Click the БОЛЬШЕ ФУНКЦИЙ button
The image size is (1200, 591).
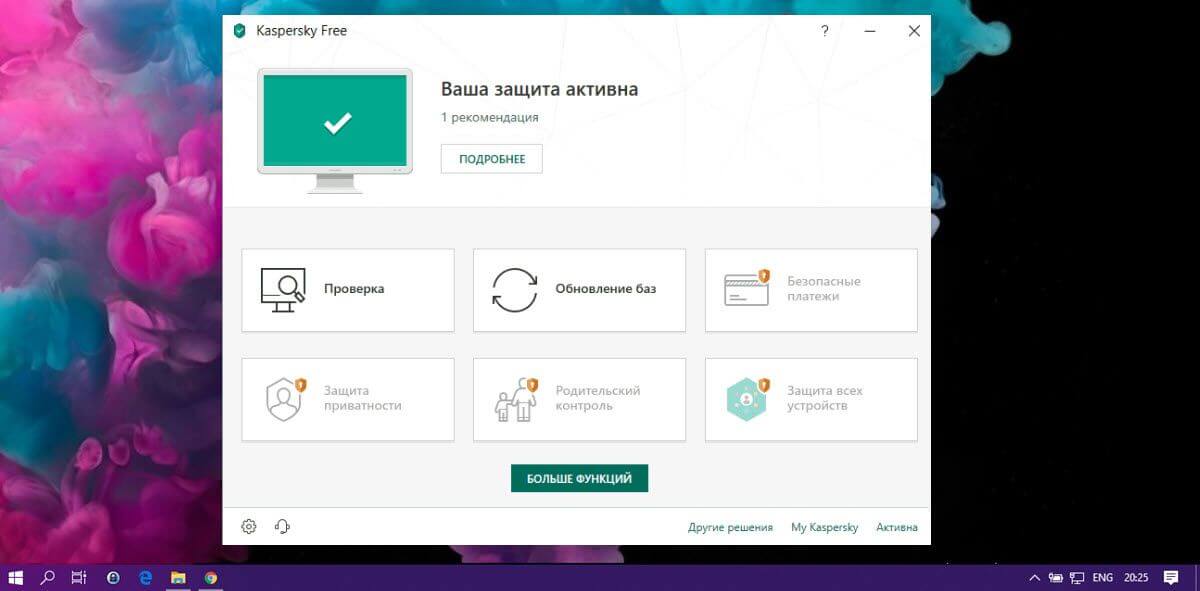coord(579,479)
